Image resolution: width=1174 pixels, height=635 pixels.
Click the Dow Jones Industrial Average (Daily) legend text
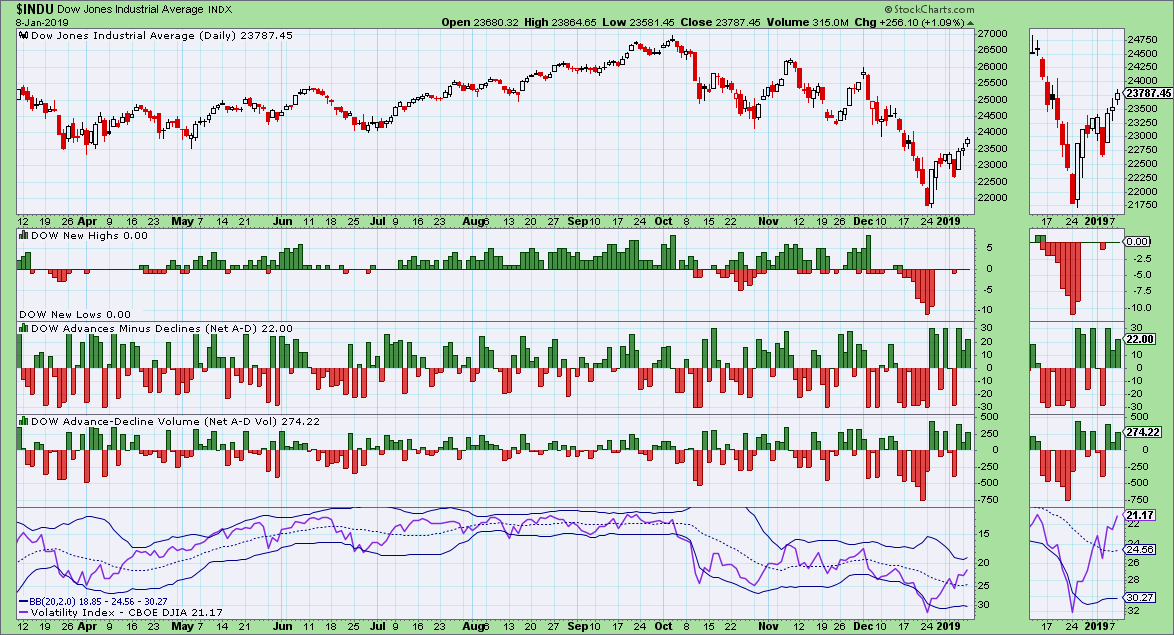[162, 35]
